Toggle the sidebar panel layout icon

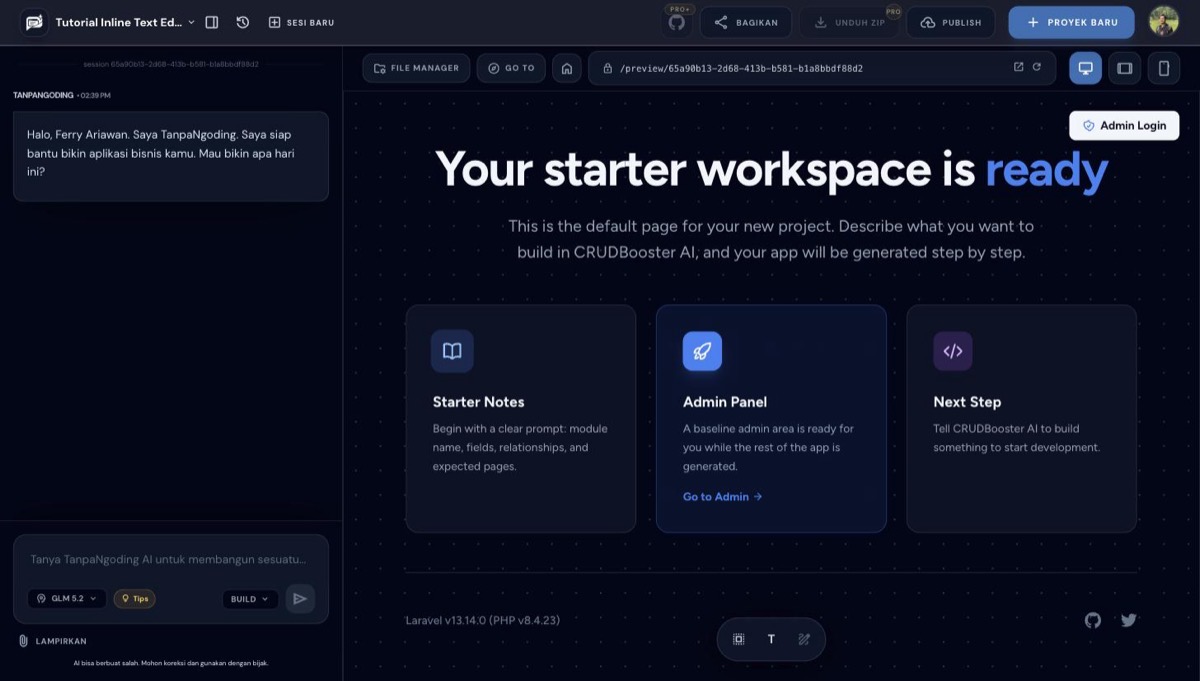coord(212,22)
